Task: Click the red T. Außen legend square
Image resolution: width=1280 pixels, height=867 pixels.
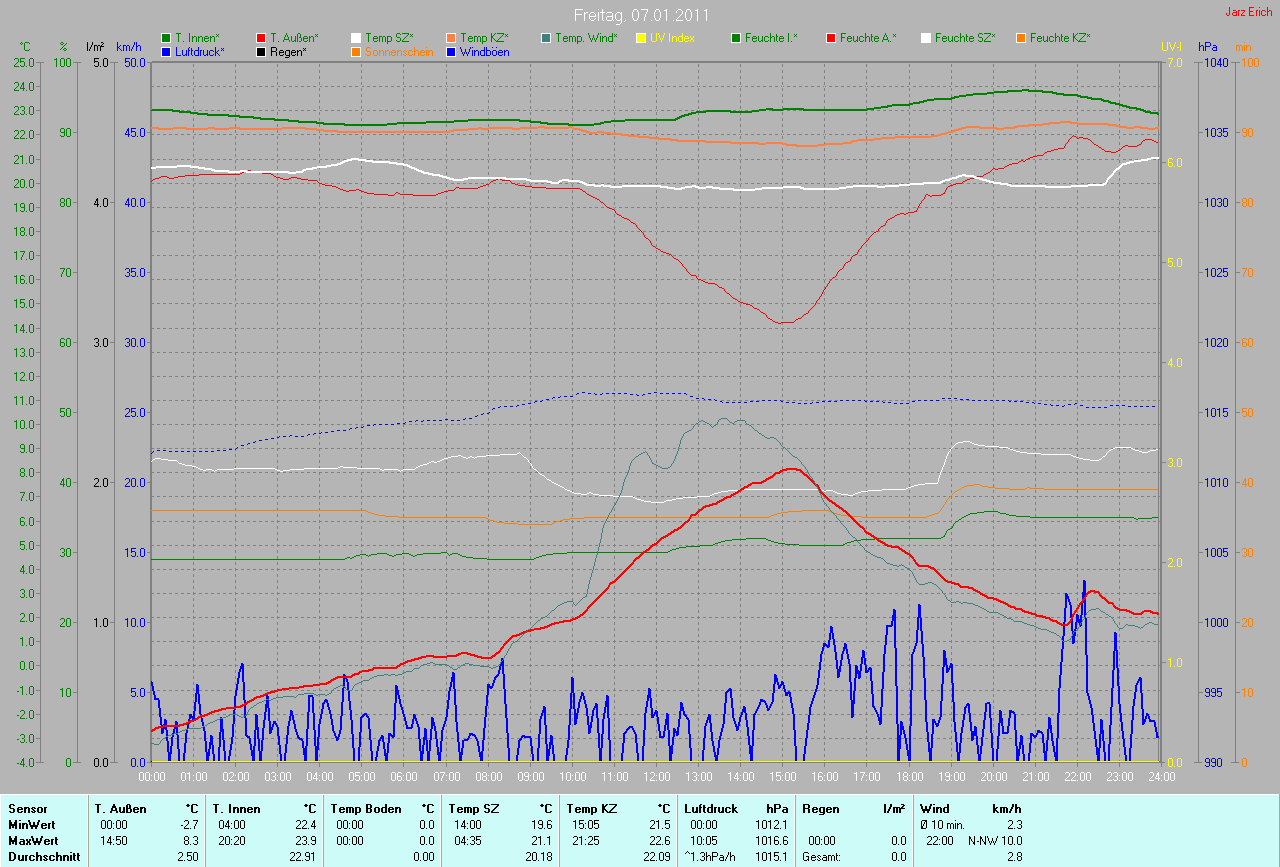Action: 261,38
